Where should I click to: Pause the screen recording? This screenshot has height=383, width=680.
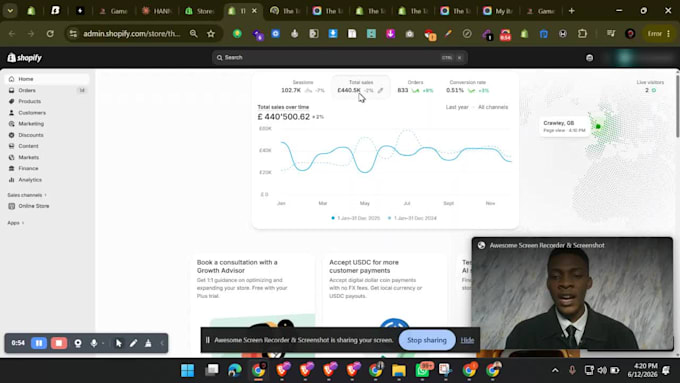pyautogui.click(x=39, y=343)
